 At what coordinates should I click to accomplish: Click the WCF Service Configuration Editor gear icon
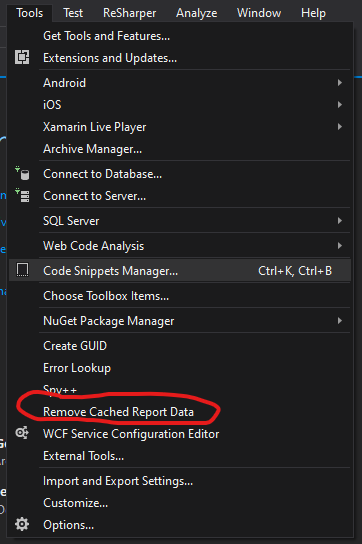tap(22, 433)
